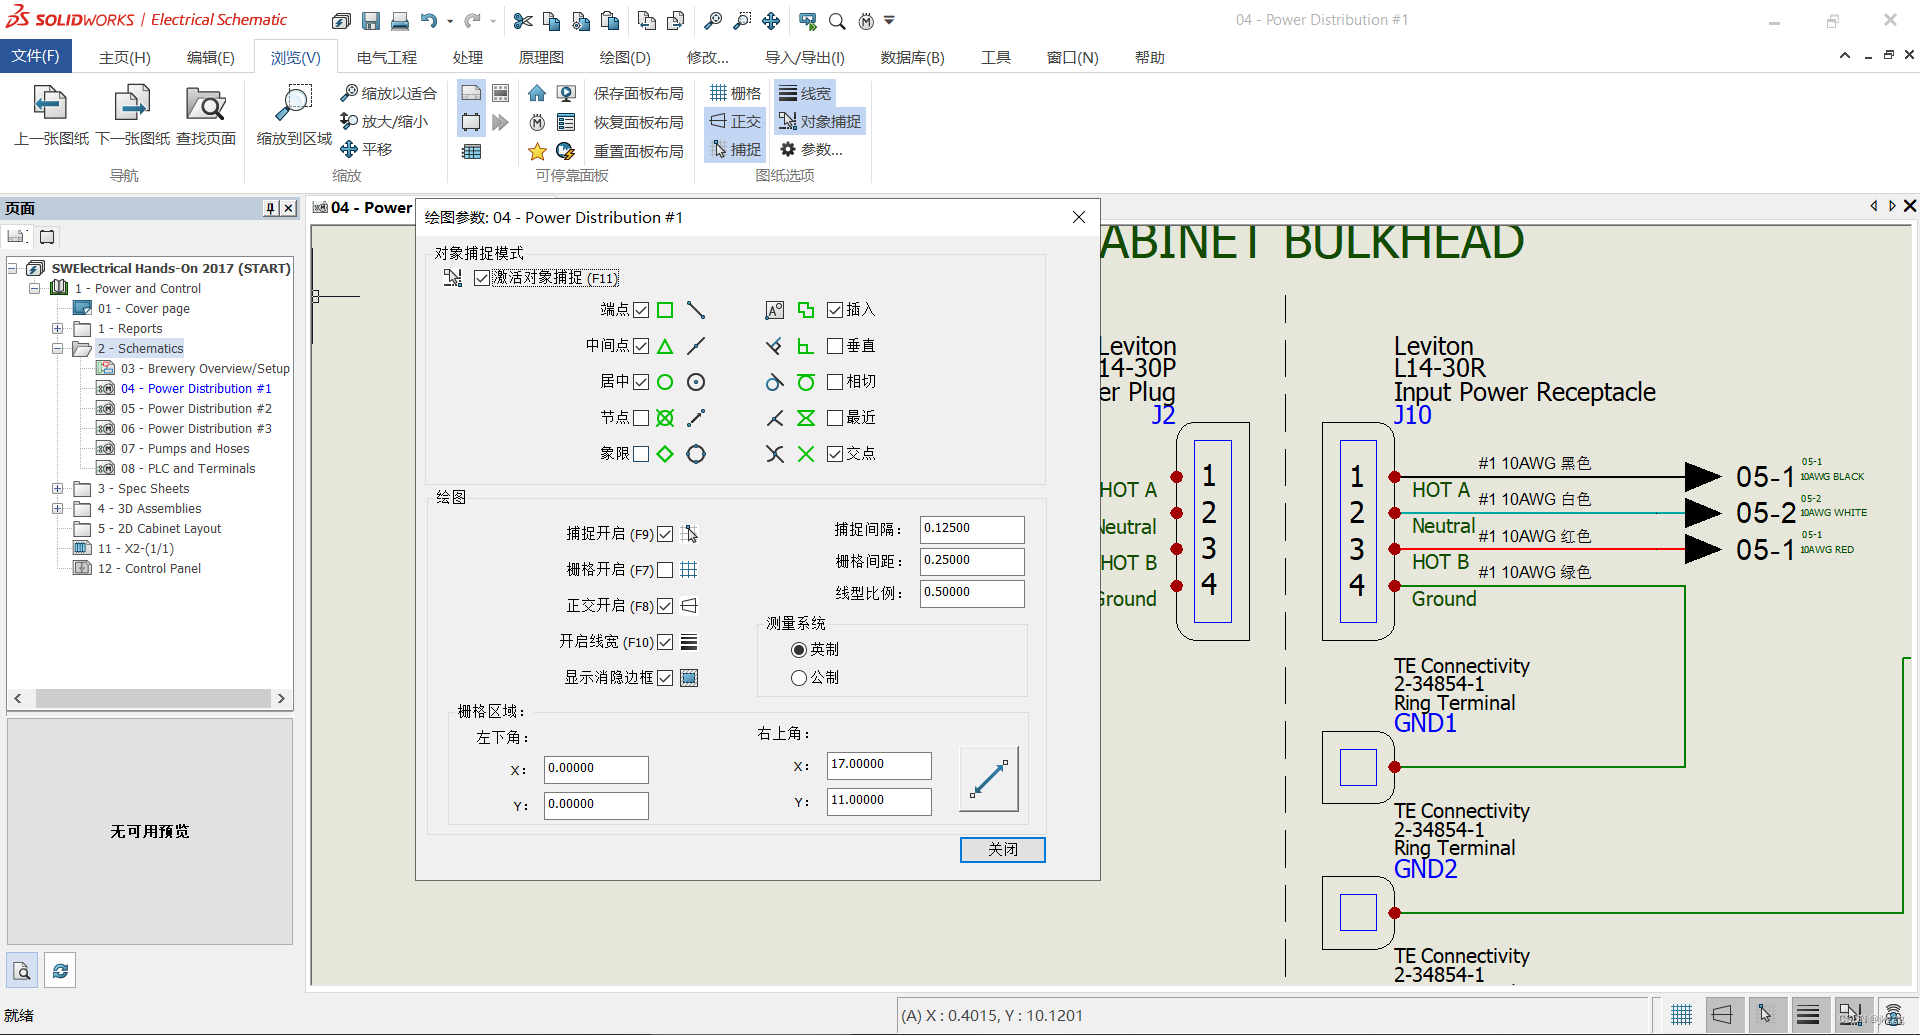Open the quick access toolbar customize dropdown
Screen dimensions: 1920x1035
(889, 20)
